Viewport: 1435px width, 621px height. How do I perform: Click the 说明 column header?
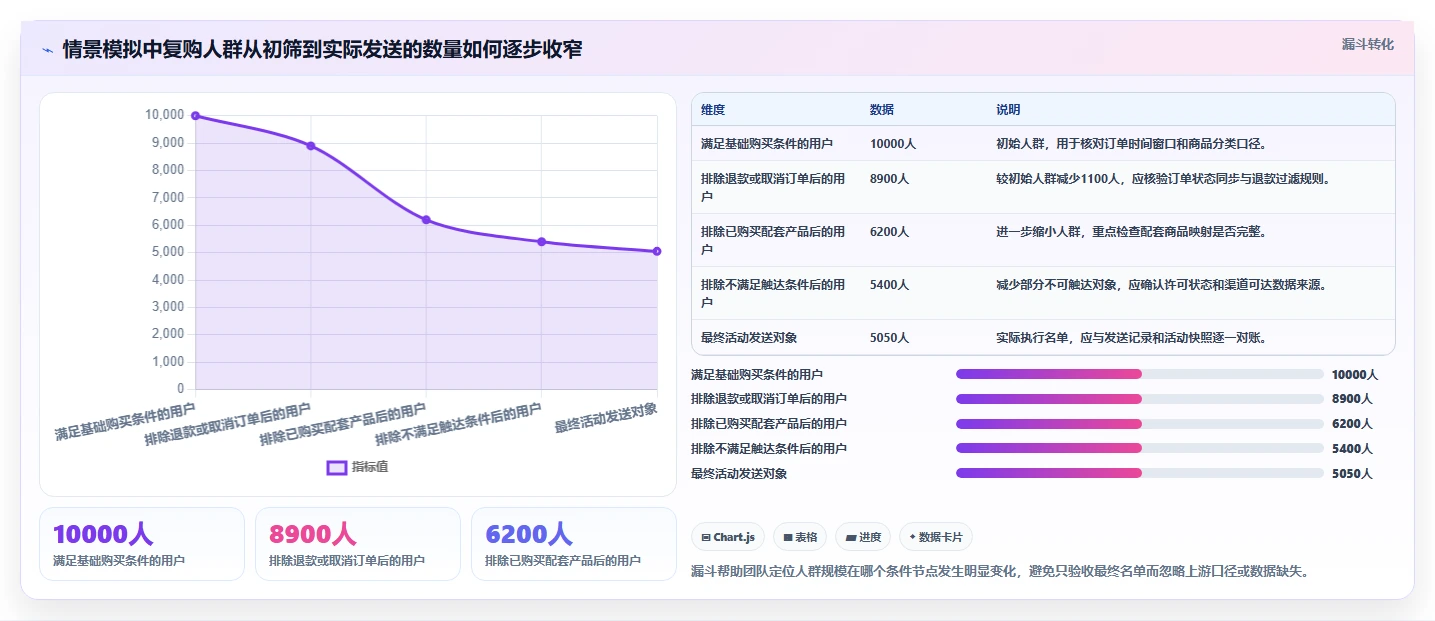[x=1008, y=110]
